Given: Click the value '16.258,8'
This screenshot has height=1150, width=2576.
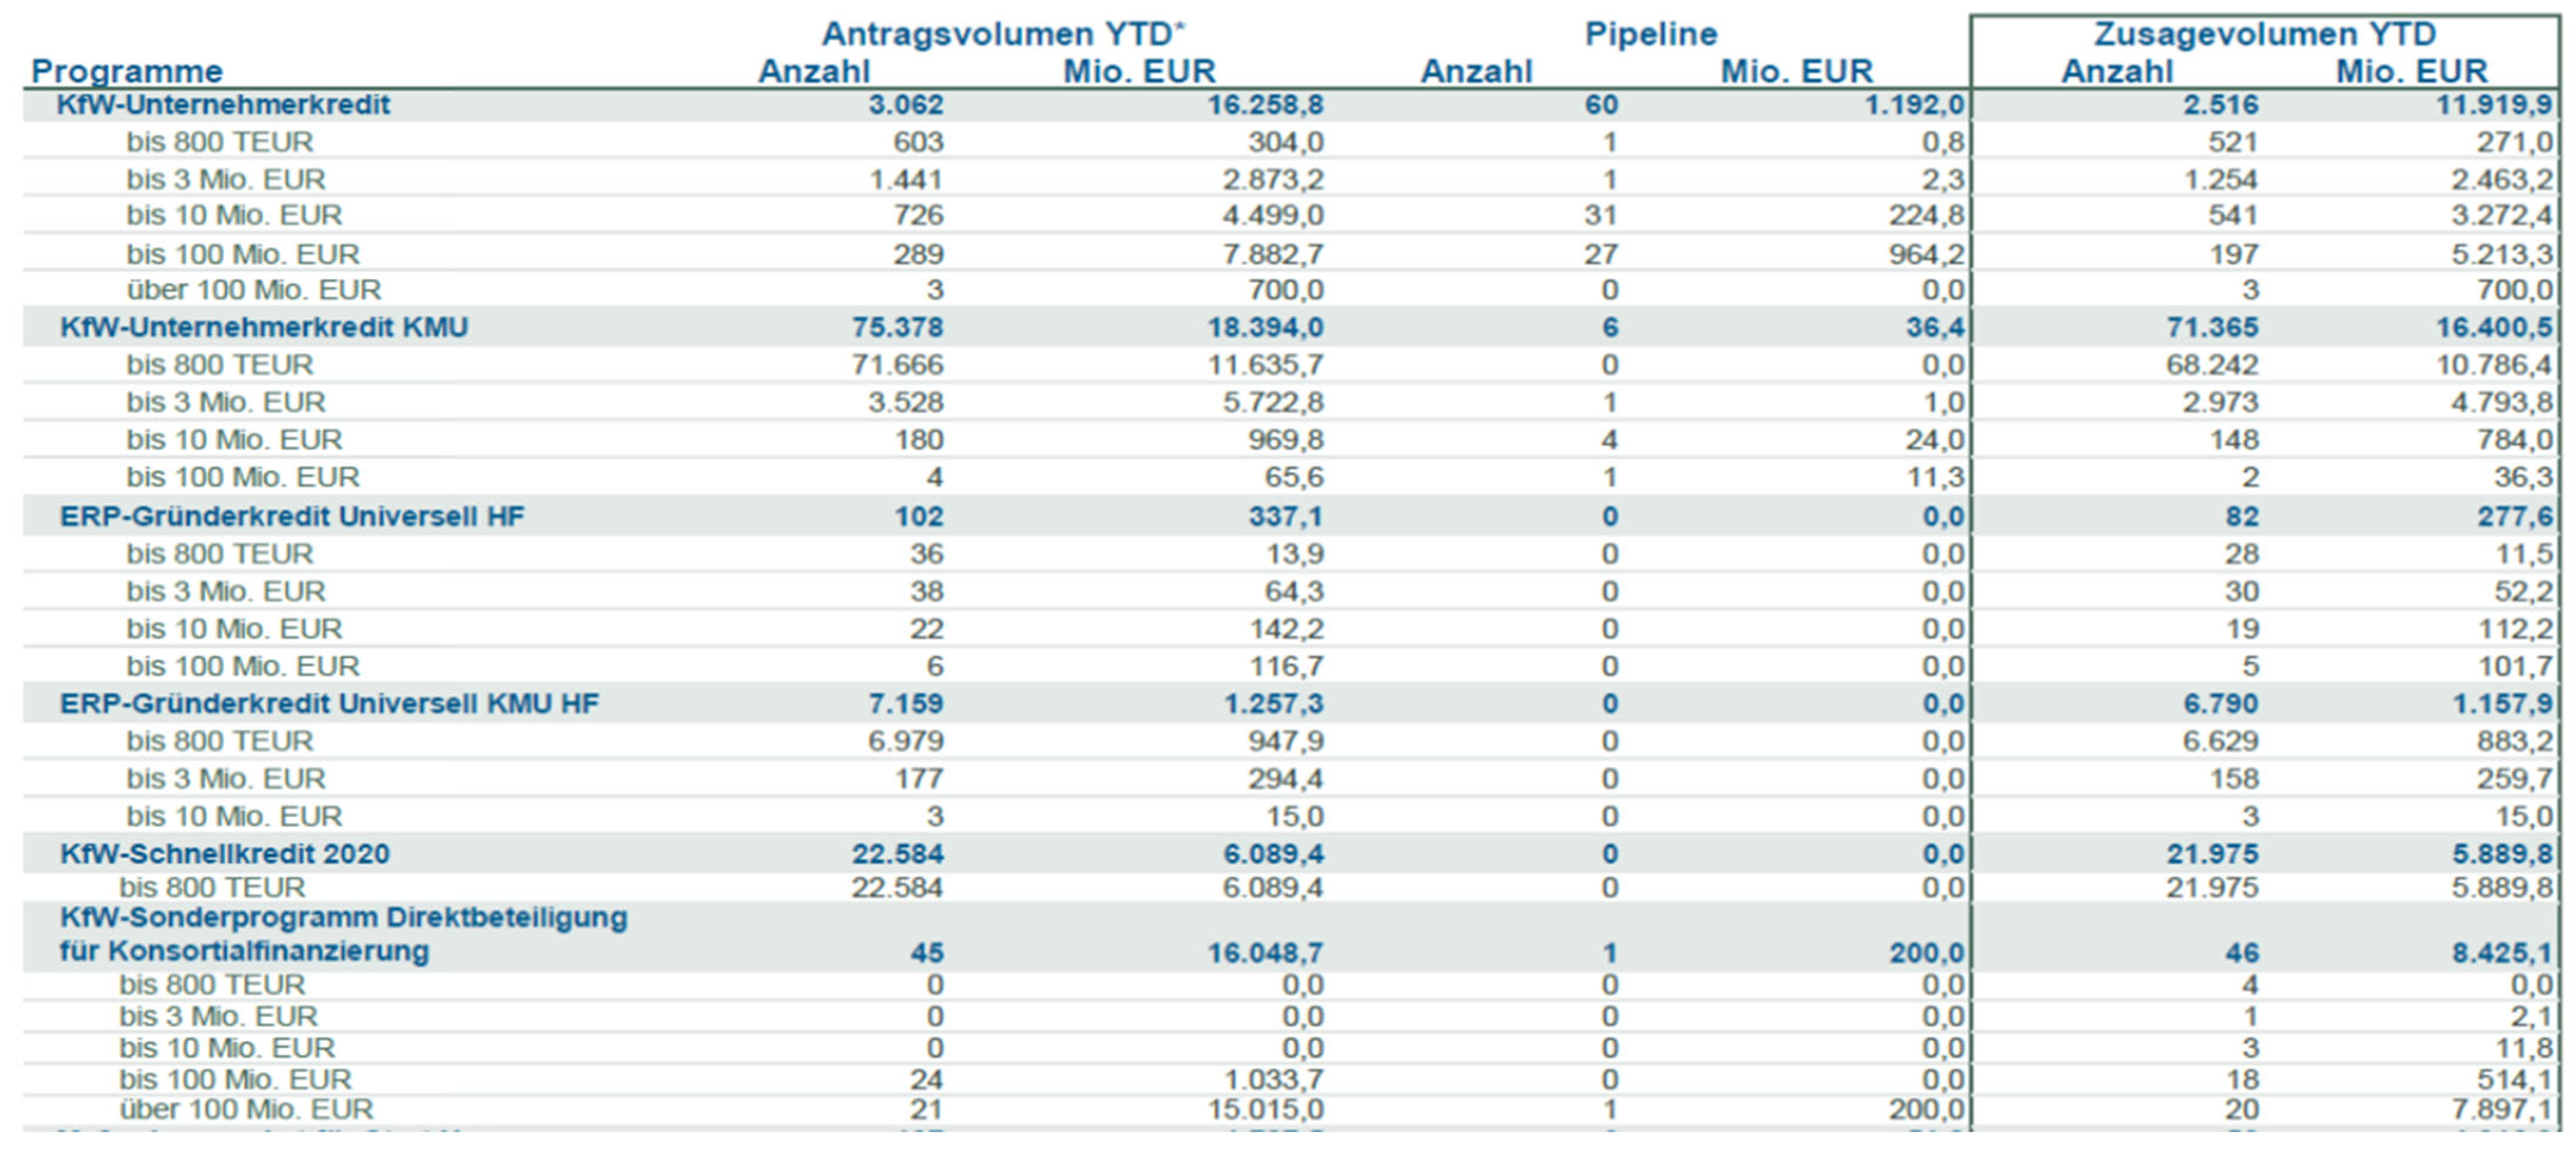Looking at the screenshot, I should [1265, 105].
